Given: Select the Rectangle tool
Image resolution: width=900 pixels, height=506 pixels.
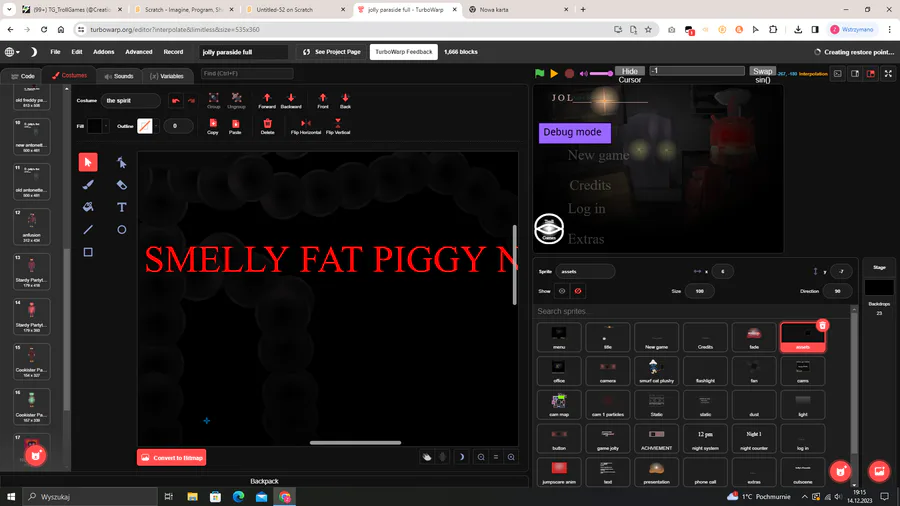Looking at the screenshot, I should click(88, 252).
